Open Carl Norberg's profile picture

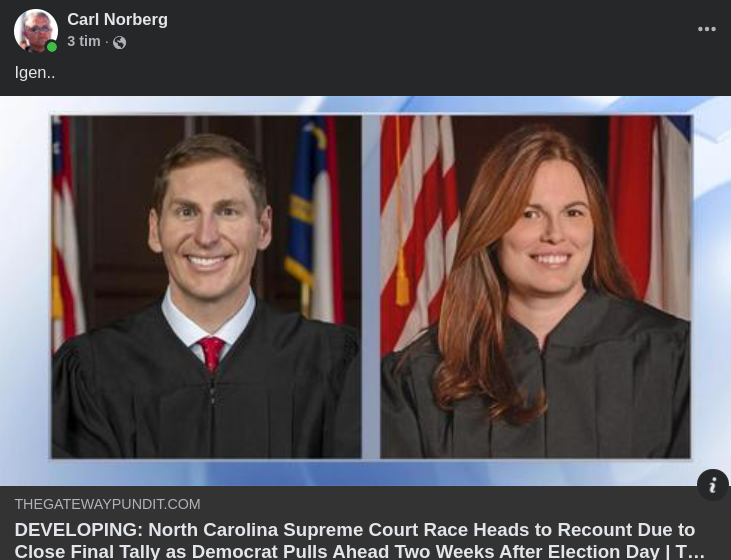coord(36,31)
